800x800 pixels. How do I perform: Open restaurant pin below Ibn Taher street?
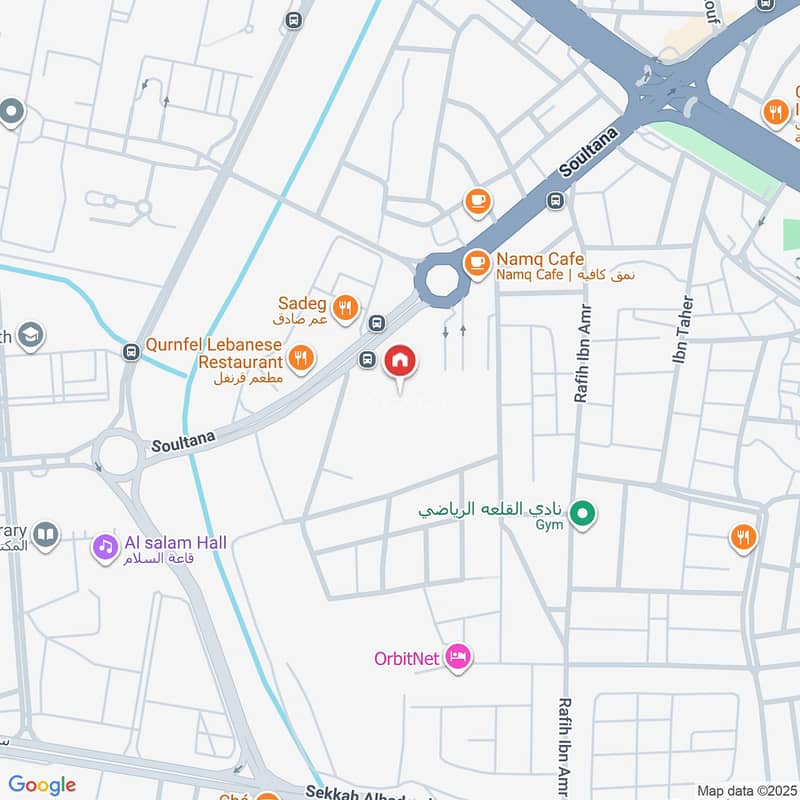tap(743, 538)
